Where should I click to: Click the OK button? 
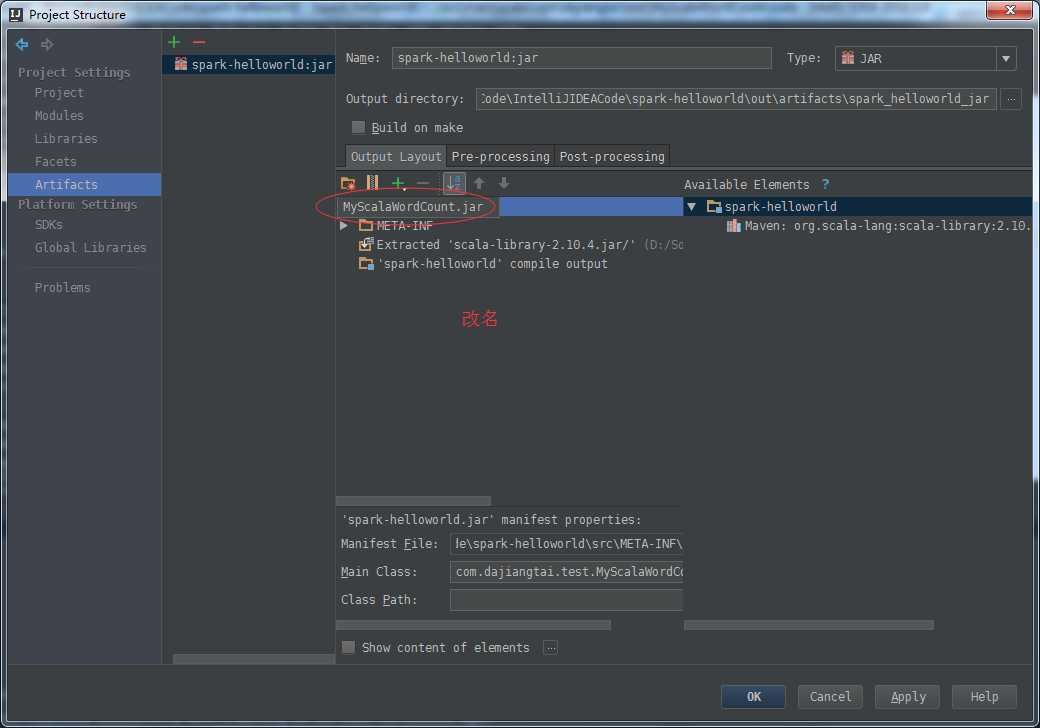coord(753,697)
